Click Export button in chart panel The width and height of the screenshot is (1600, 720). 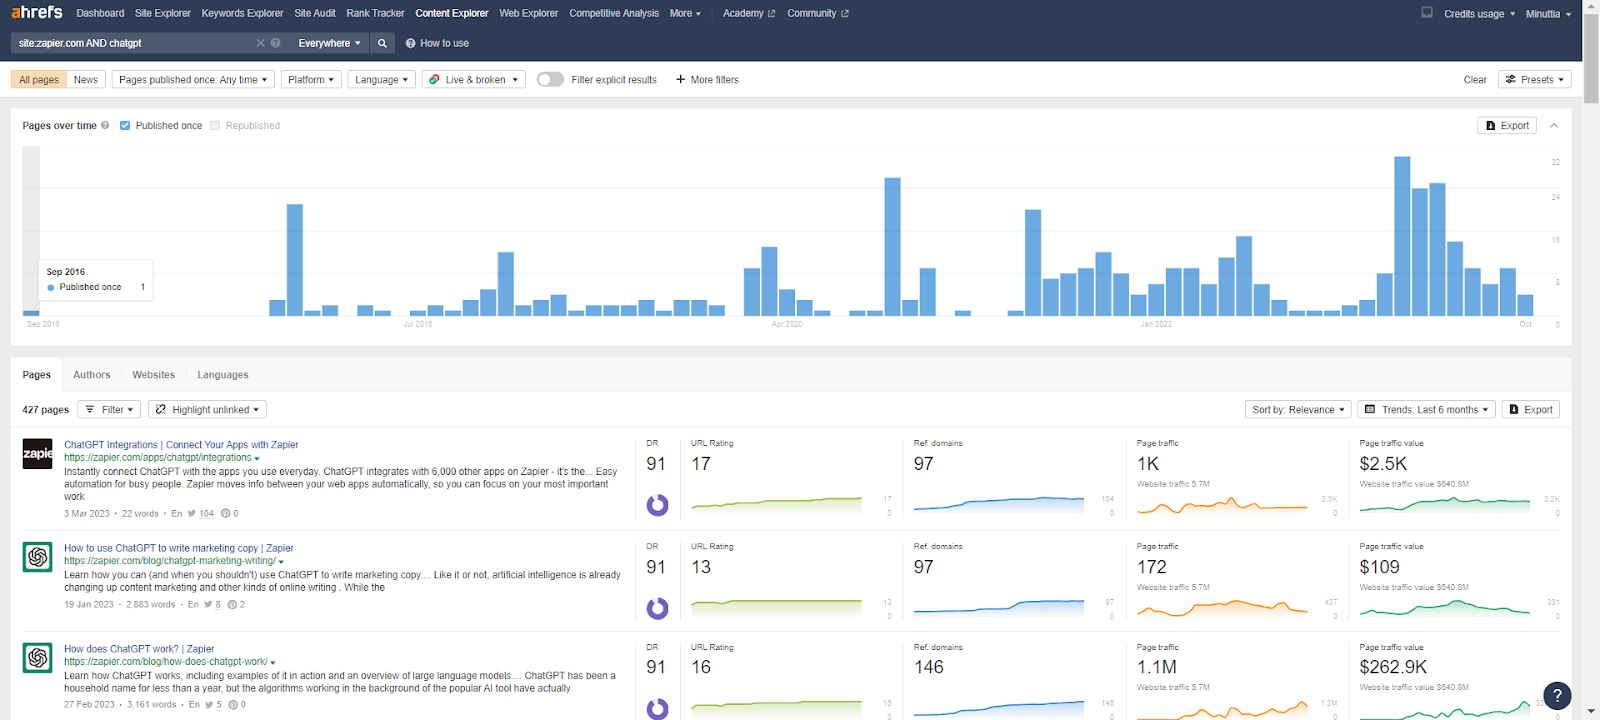(x=1507, y=125)
